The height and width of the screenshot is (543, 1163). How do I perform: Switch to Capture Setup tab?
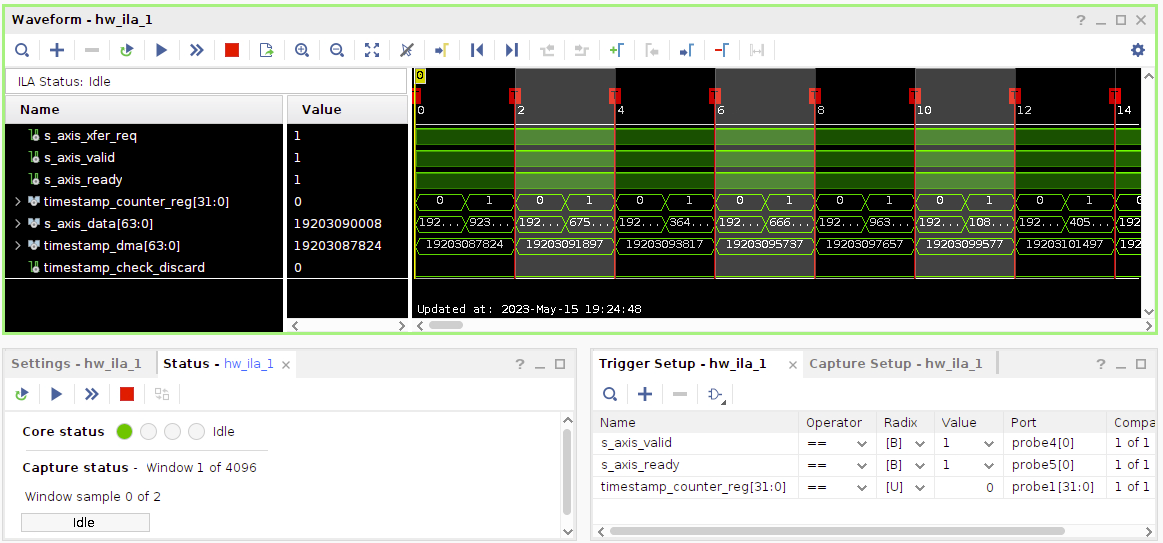895,364
